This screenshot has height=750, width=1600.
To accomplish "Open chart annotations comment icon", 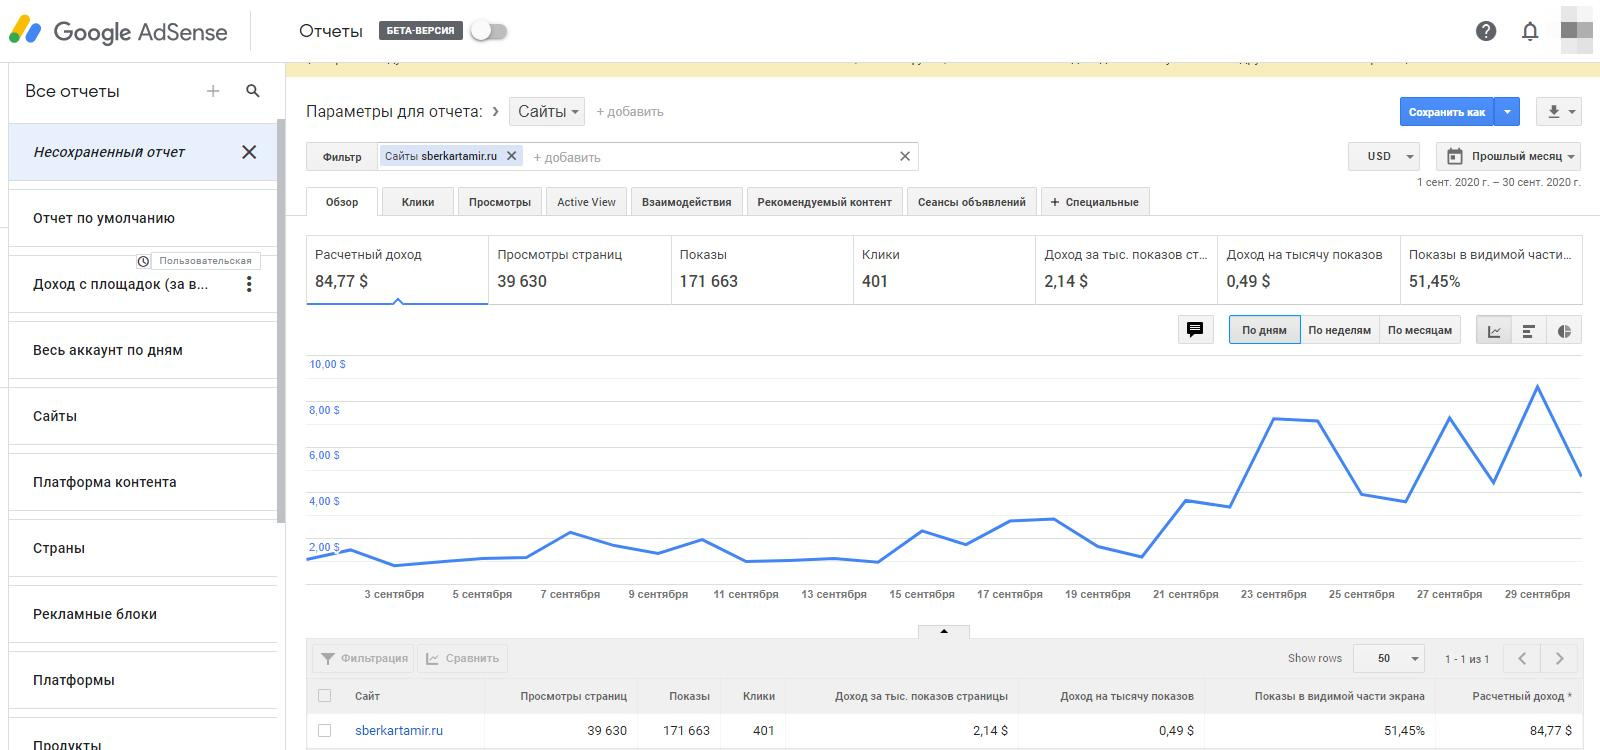I will point(1194,330).
